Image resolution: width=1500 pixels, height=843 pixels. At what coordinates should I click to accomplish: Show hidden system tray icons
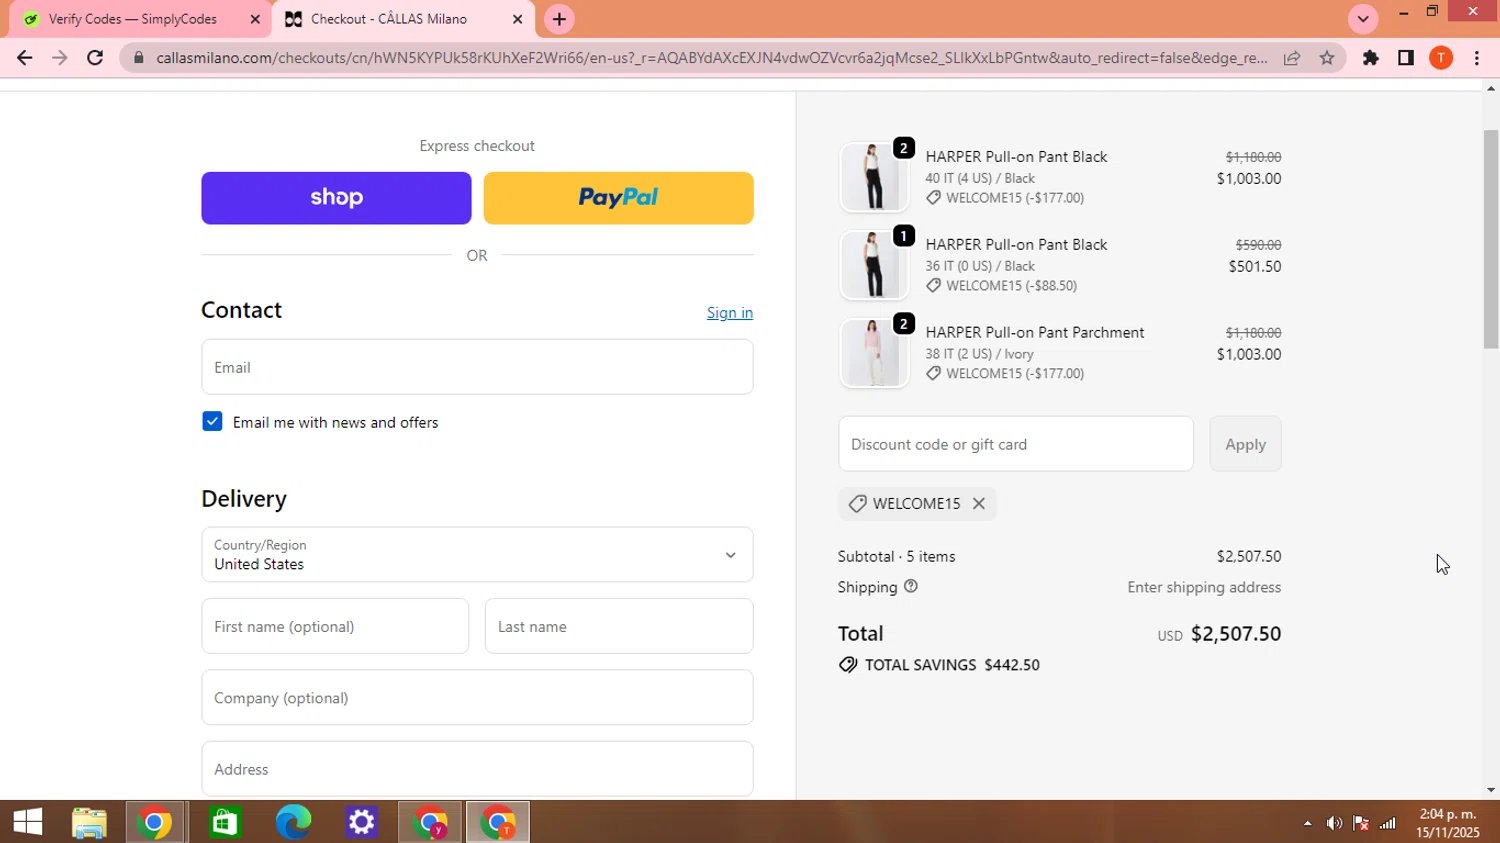click(x=1307, y=823)
